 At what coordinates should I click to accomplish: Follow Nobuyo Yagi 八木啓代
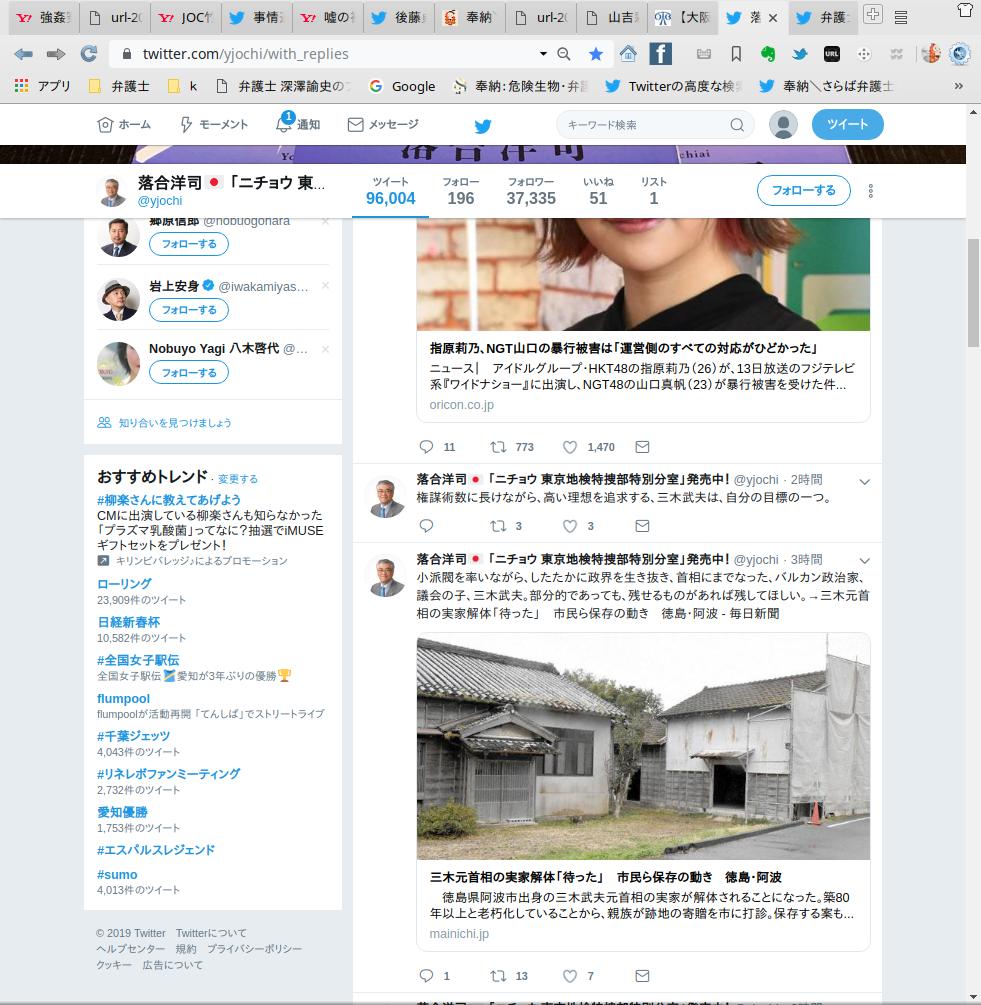tap(189, 373)
